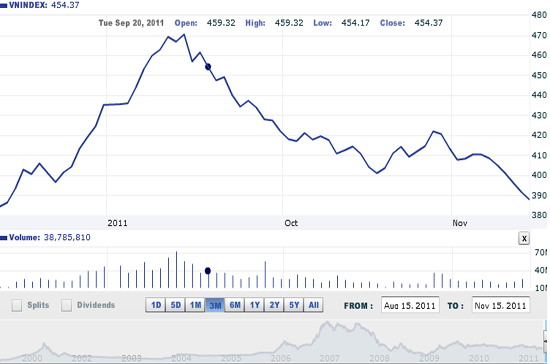Select the 3M time range
550x364 pixels.
point(215,305)
